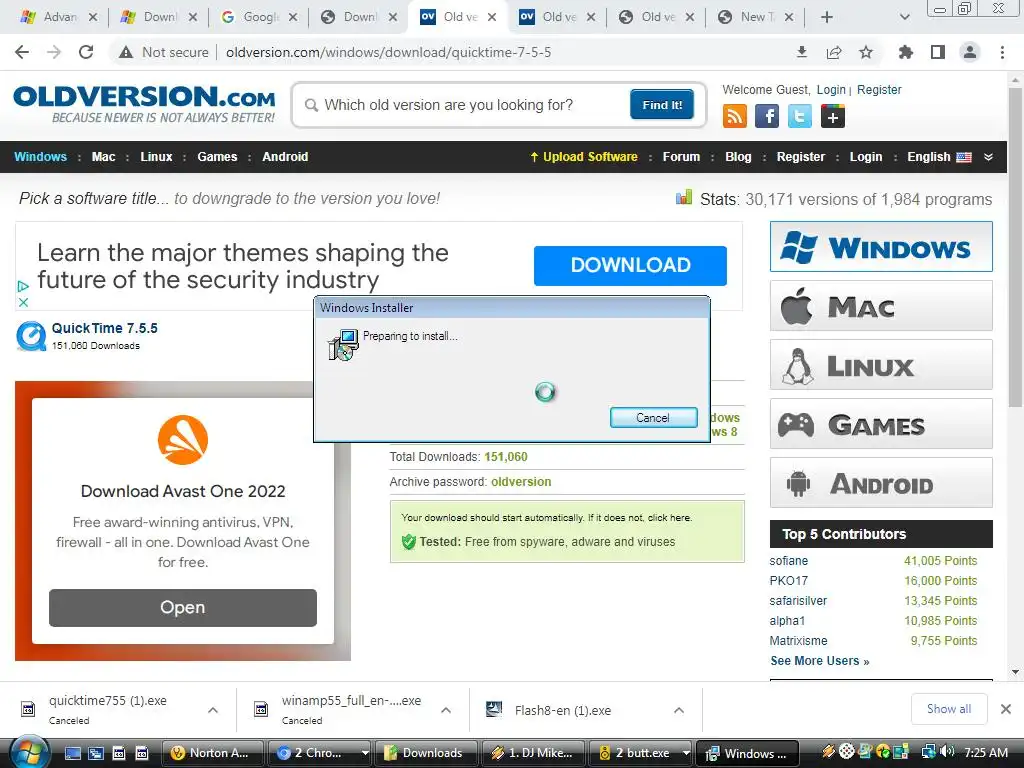Open See More Users link
Viewport: 1024px width, 768px height.
point(820,660)
